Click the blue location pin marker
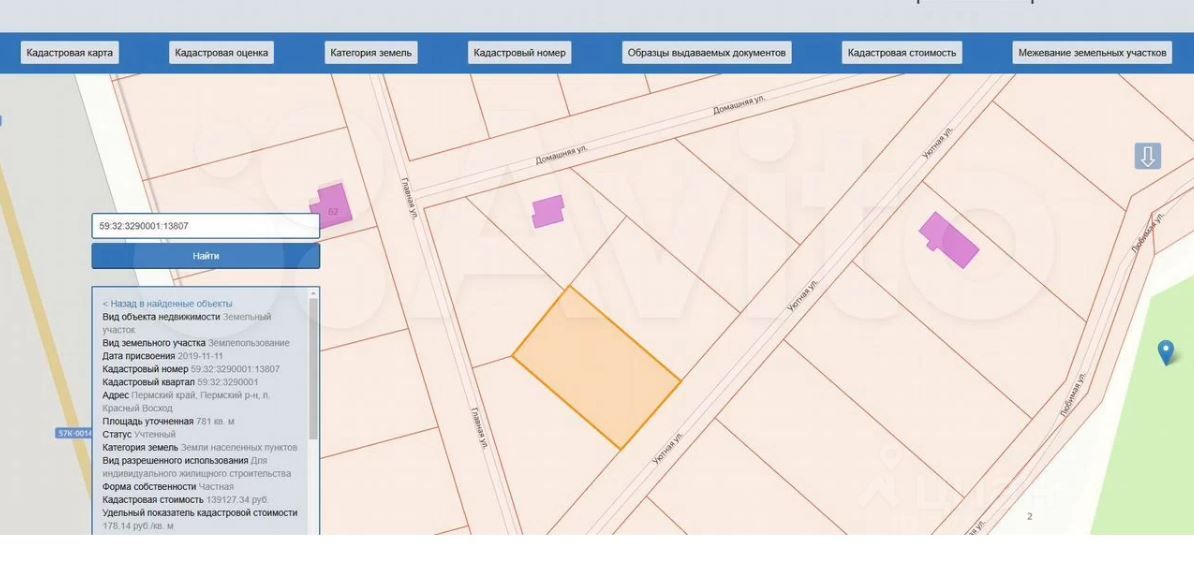 point(1166,352)
